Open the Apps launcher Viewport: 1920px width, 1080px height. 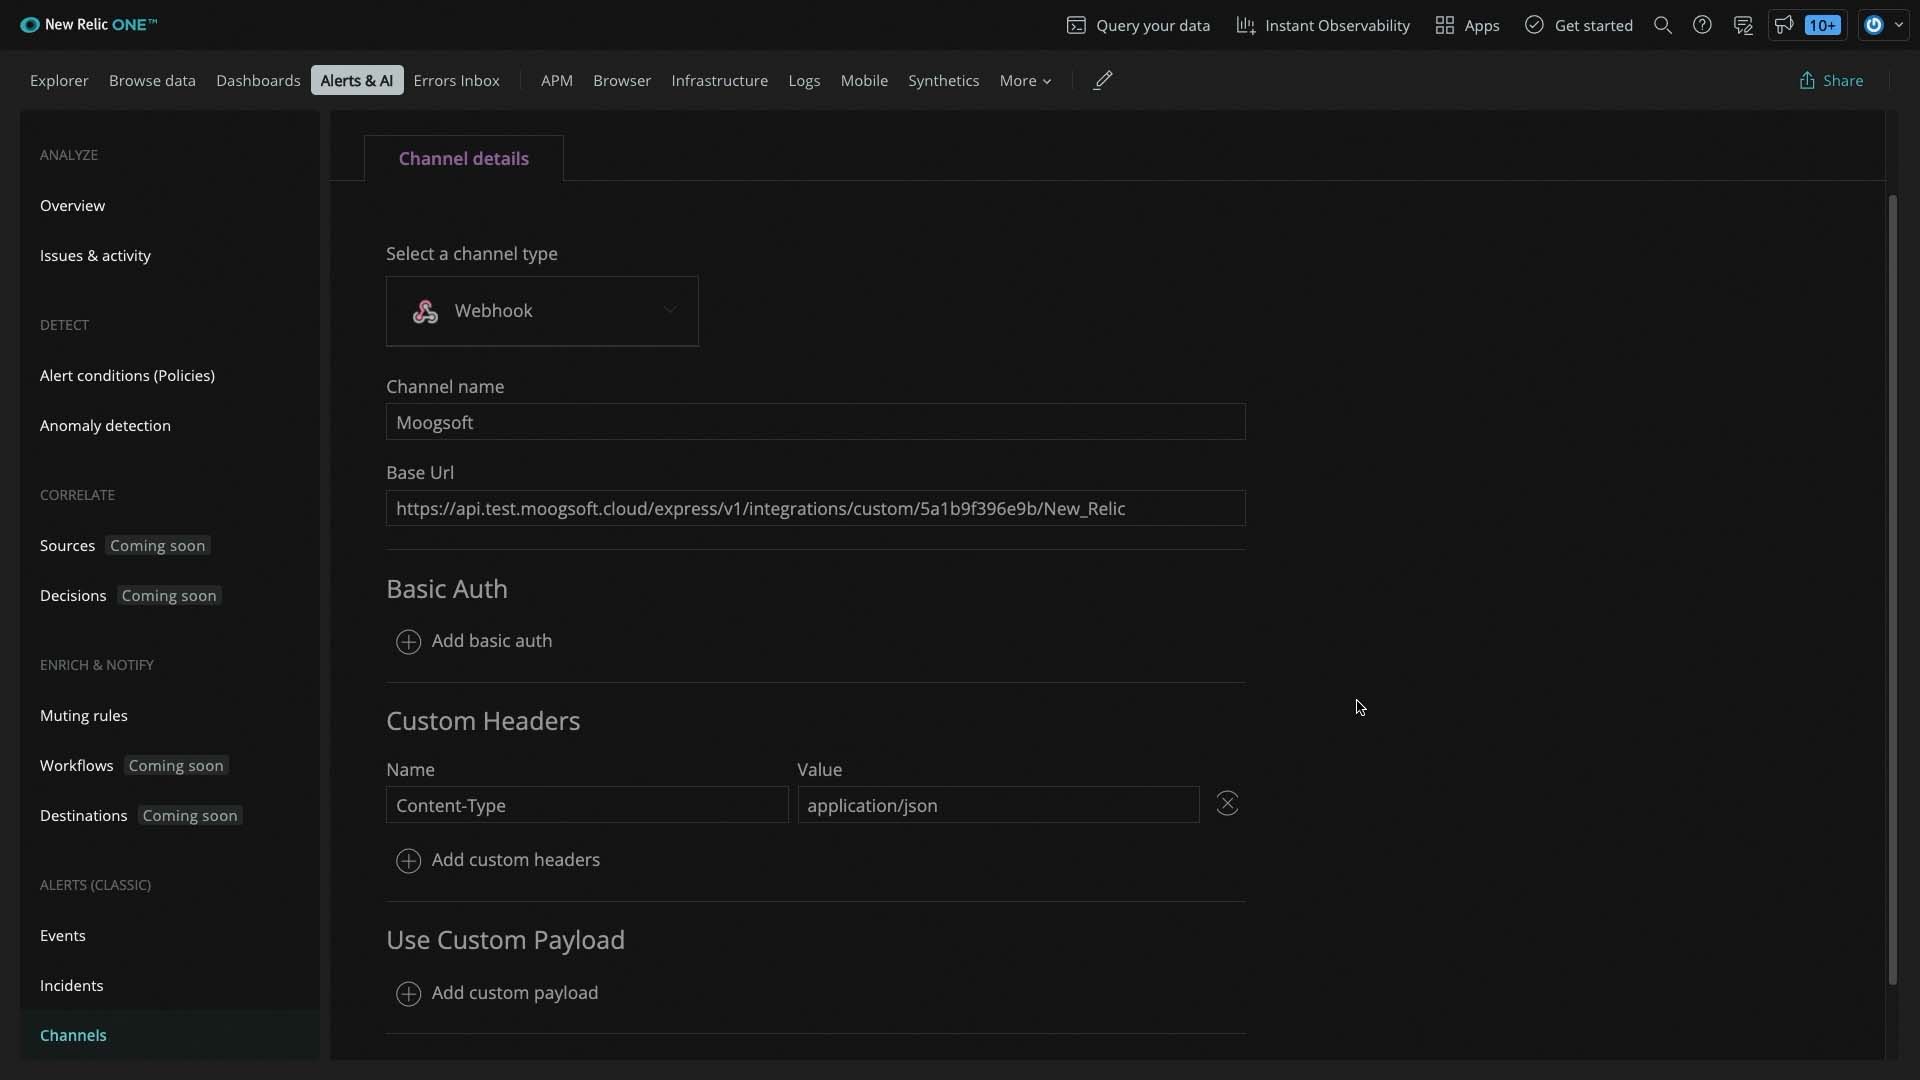[1467, 25]
